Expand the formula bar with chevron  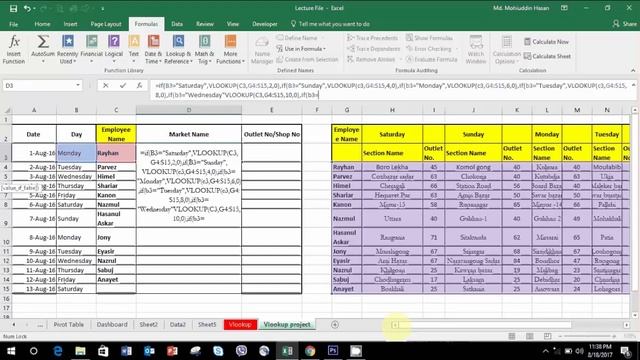(x=633, y=85)
